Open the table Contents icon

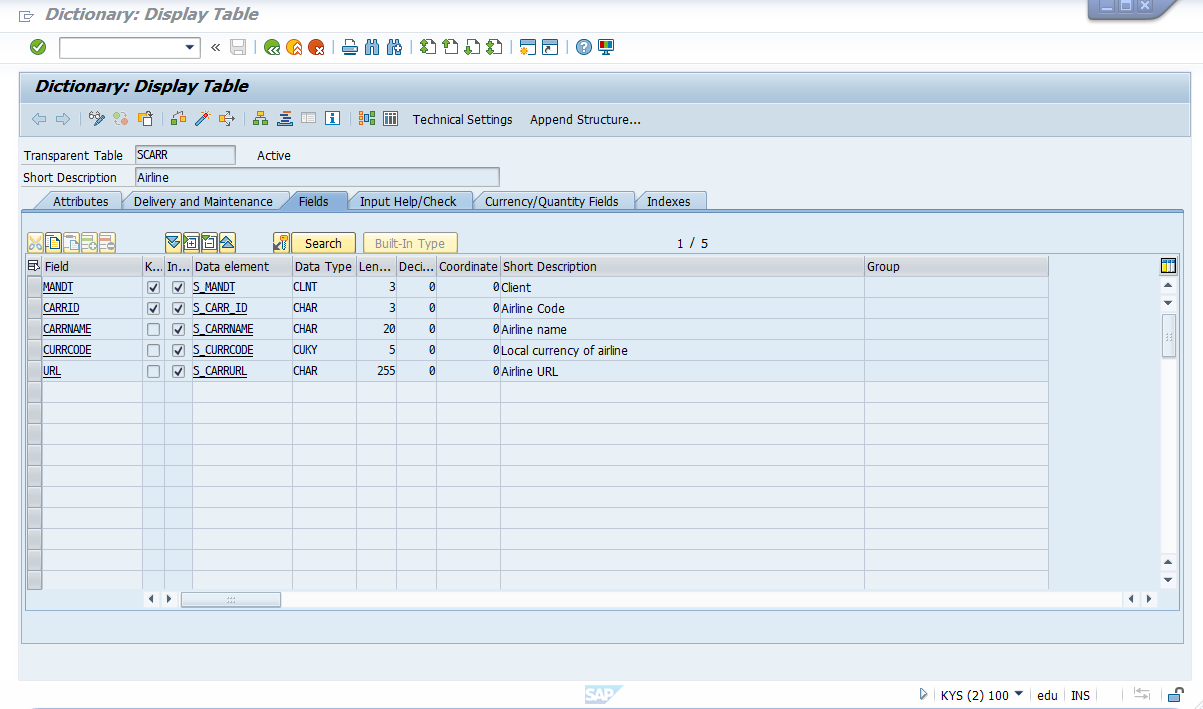coord(391,119)
